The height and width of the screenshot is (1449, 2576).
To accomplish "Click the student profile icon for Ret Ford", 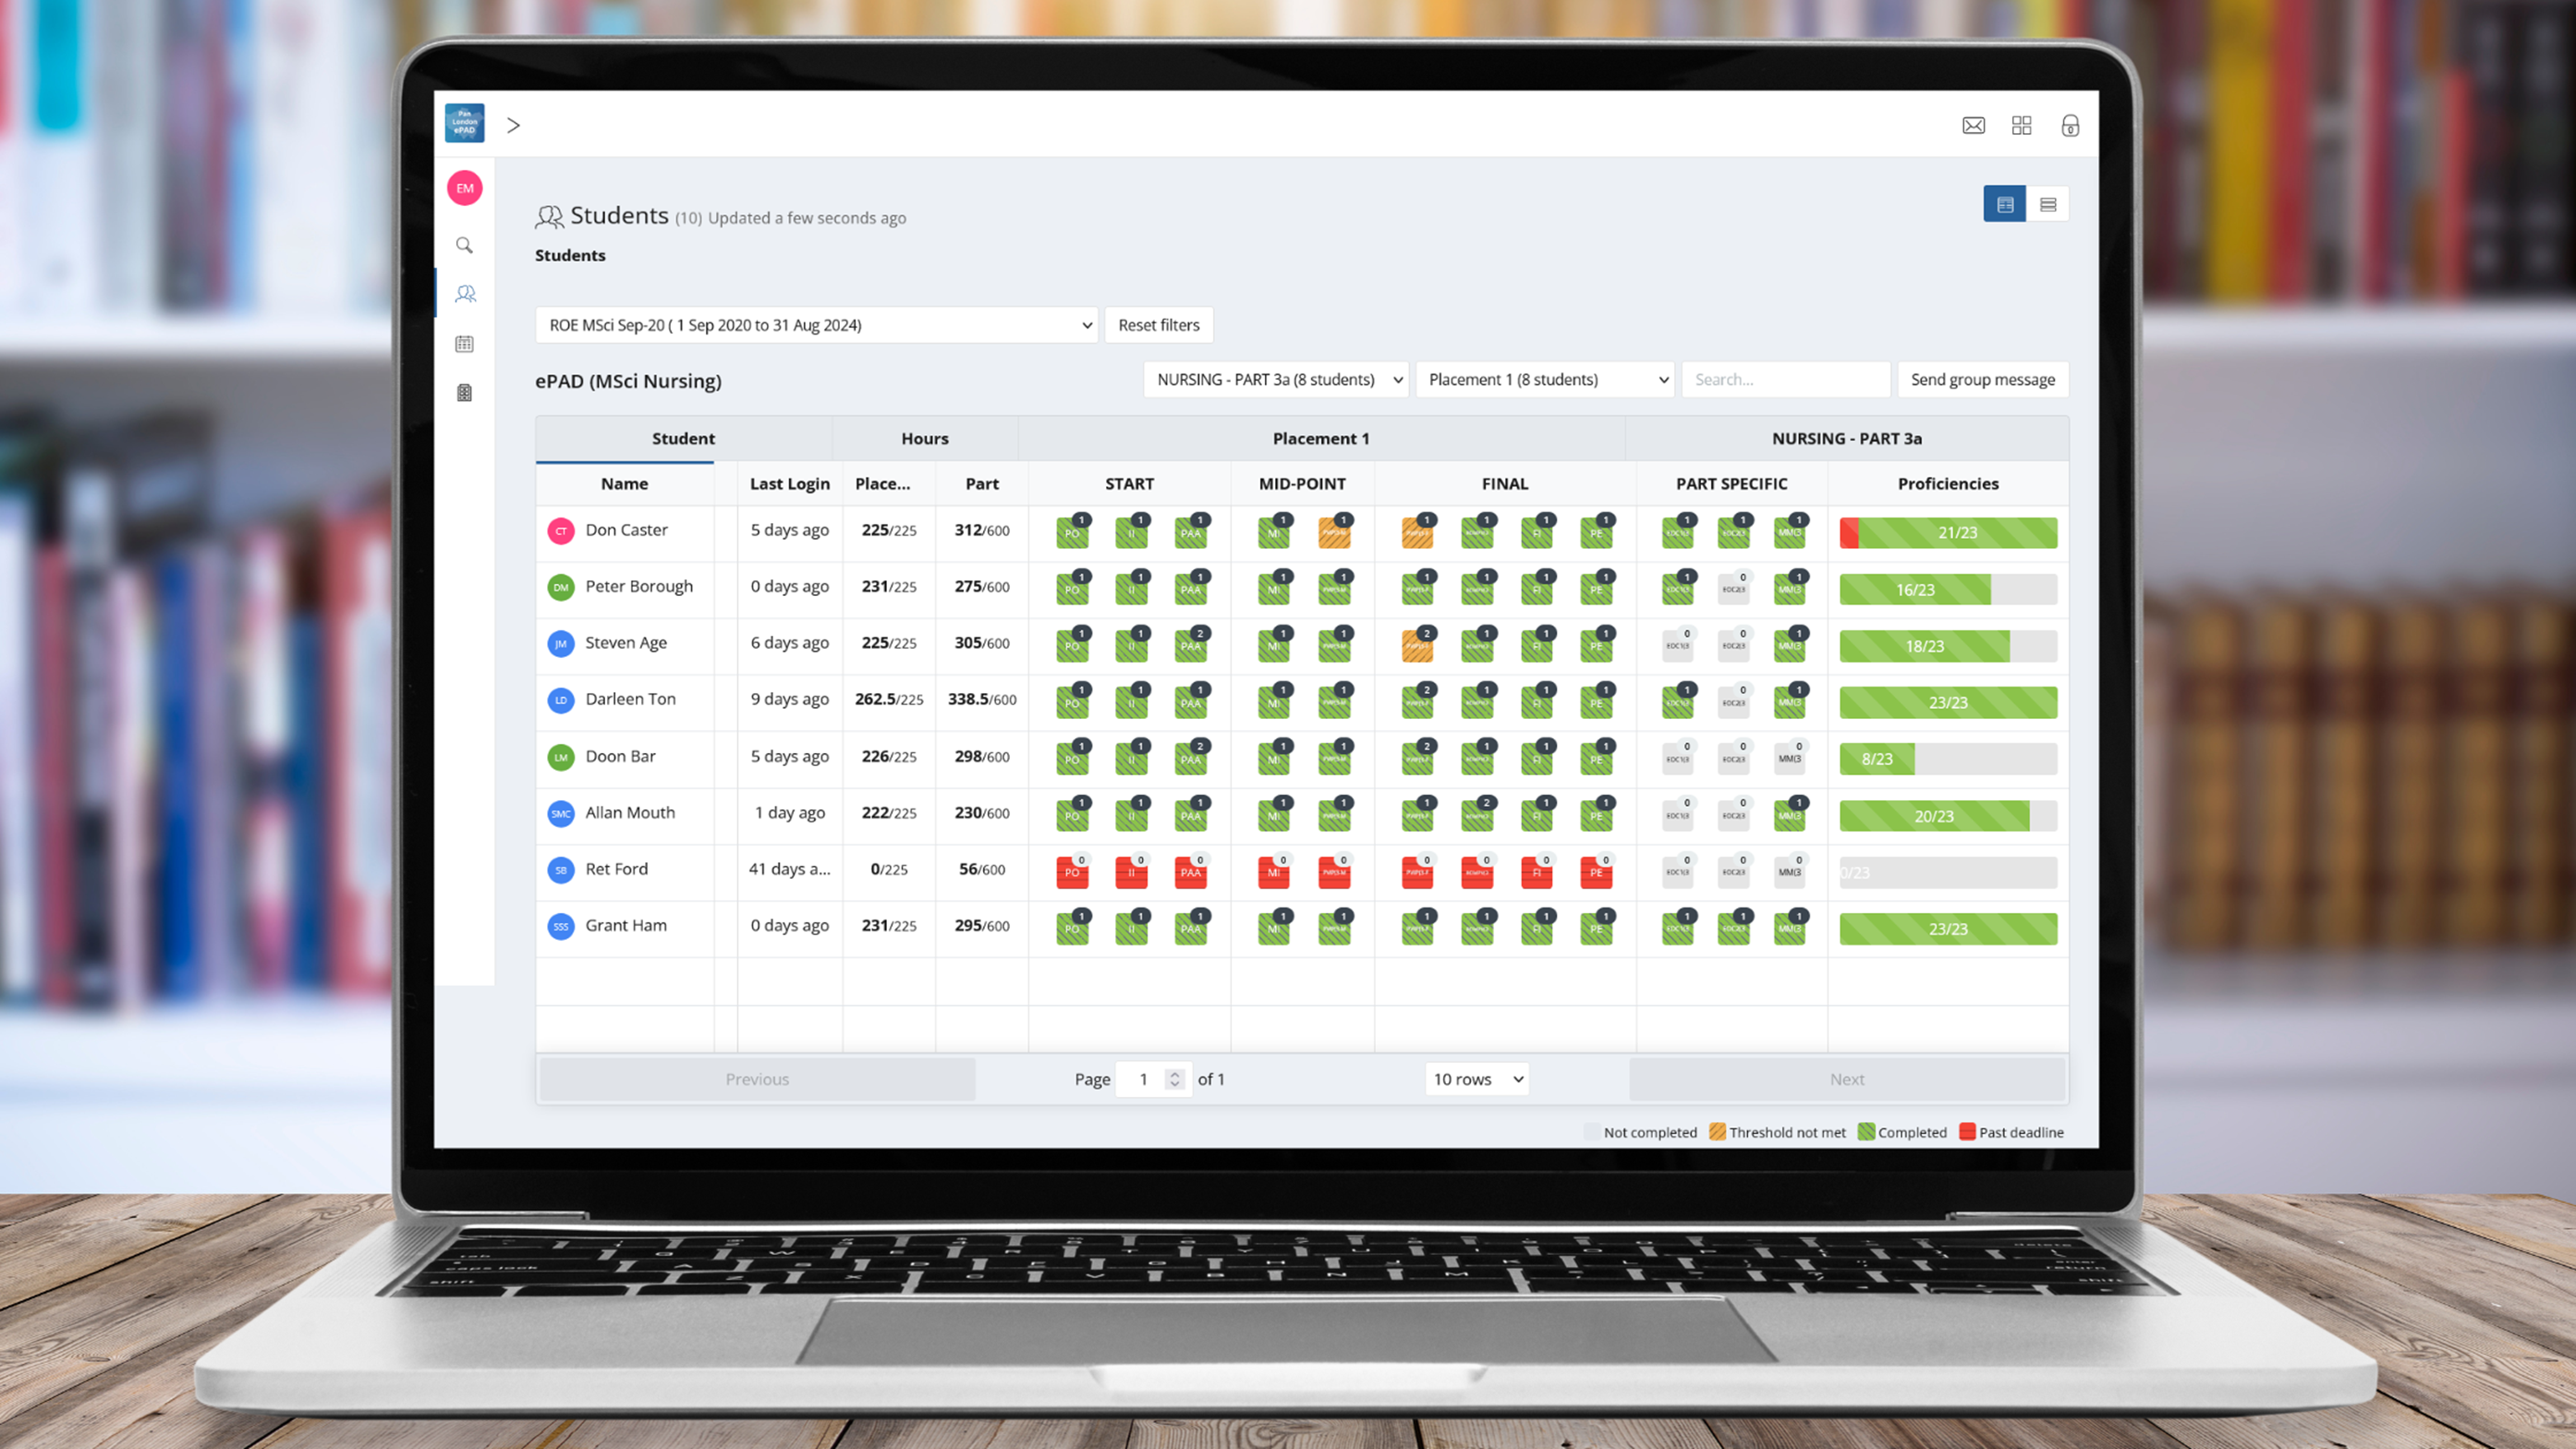I will (x=561, y=869).
